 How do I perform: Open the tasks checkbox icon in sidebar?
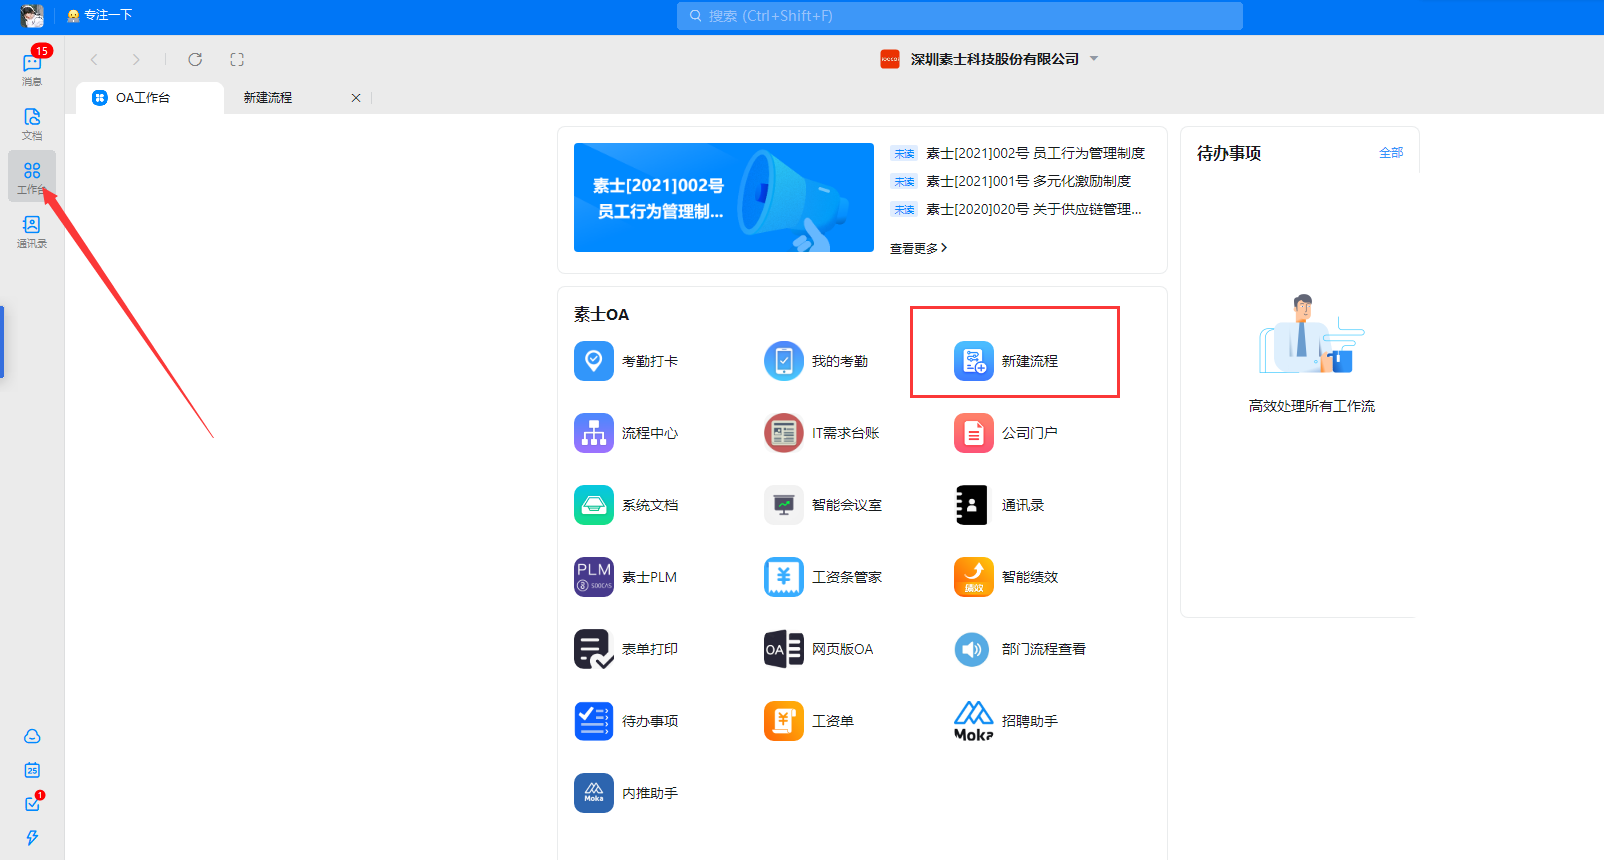point(32,803)
